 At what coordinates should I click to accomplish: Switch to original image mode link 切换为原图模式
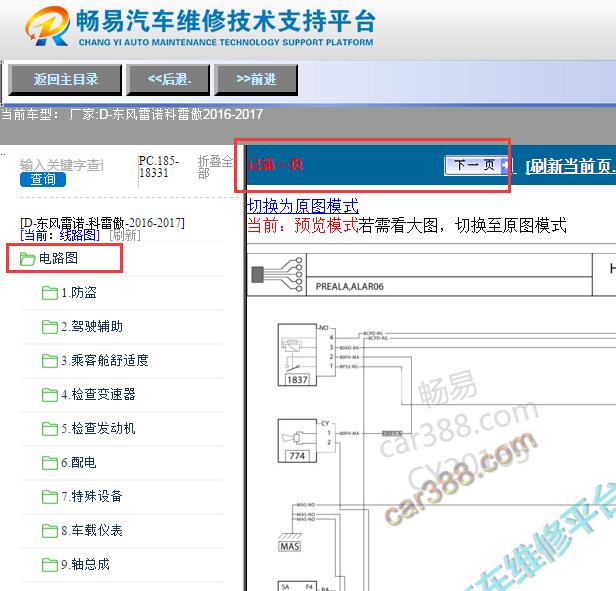(303, 206)
